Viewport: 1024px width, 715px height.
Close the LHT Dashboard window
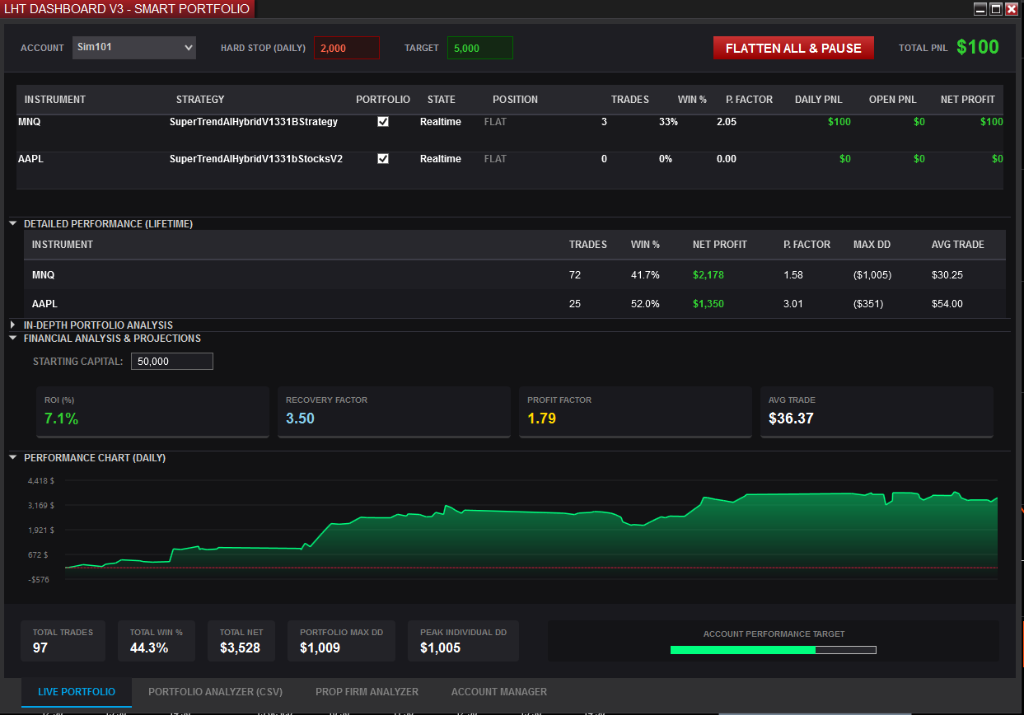[x=1012, y=8]
